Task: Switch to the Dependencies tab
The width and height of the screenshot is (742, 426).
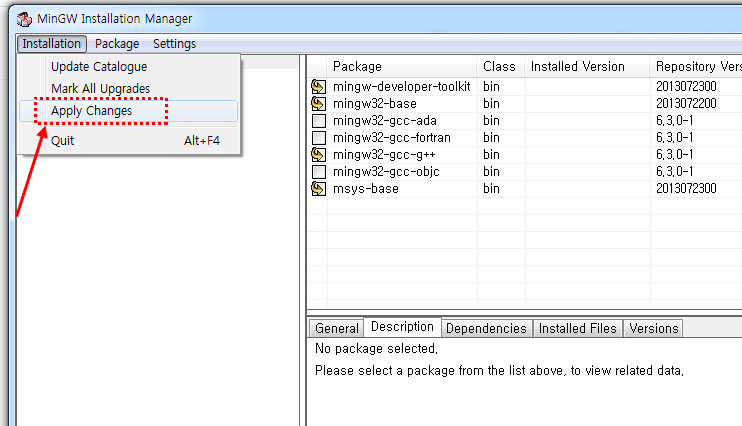Action: [486, 328]
